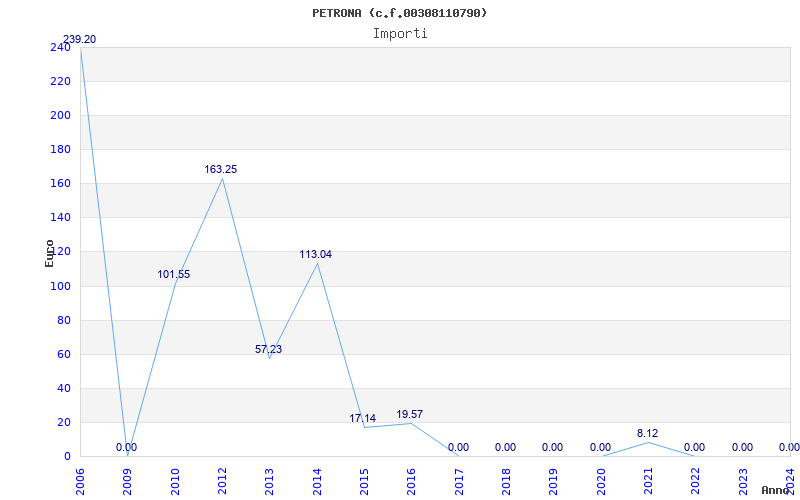800x500 pixels.
Task: Click the chart title PETRONA (c.f.00308110790)
Action: 399,13
